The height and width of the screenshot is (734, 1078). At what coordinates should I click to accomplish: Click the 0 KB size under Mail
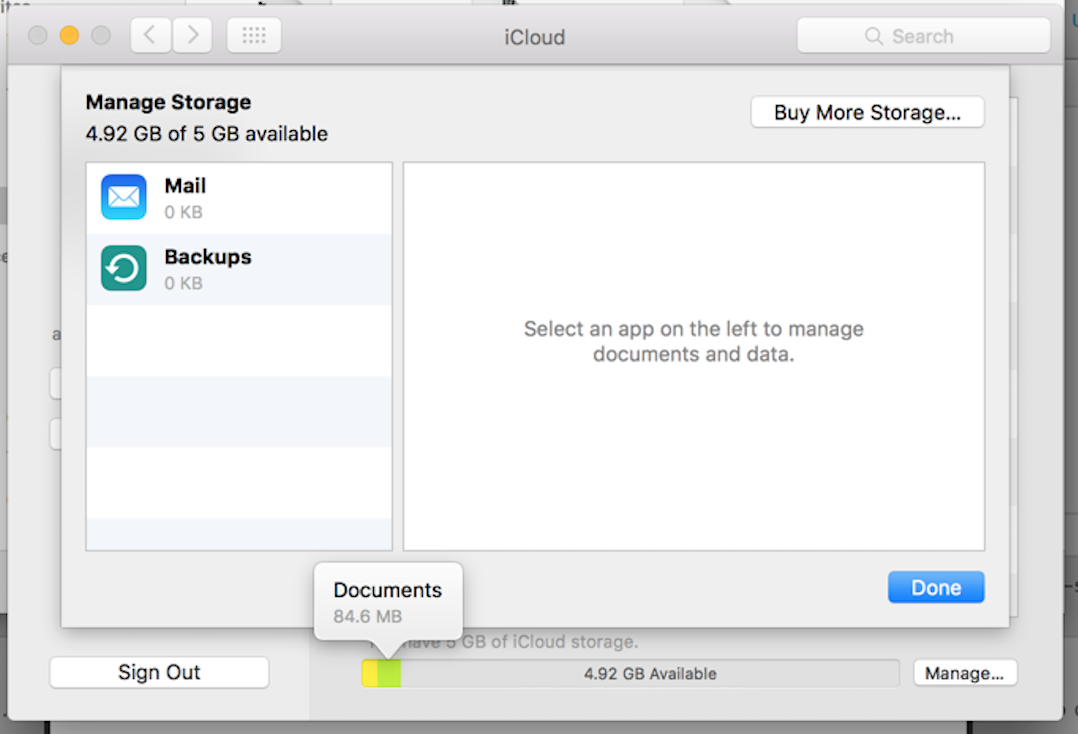[184, 212]
